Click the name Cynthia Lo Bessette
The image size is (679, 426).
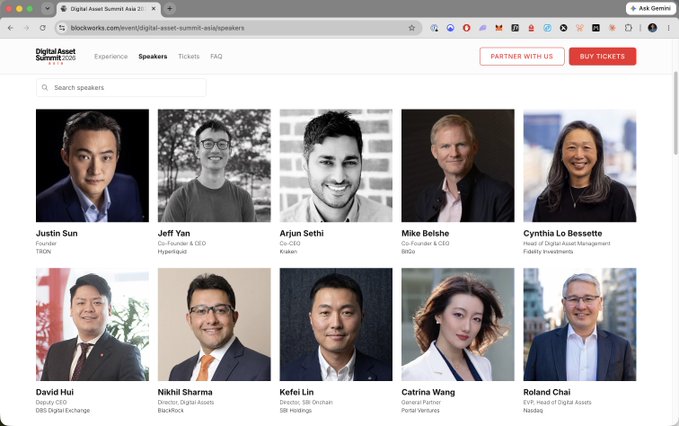point(563,233)
